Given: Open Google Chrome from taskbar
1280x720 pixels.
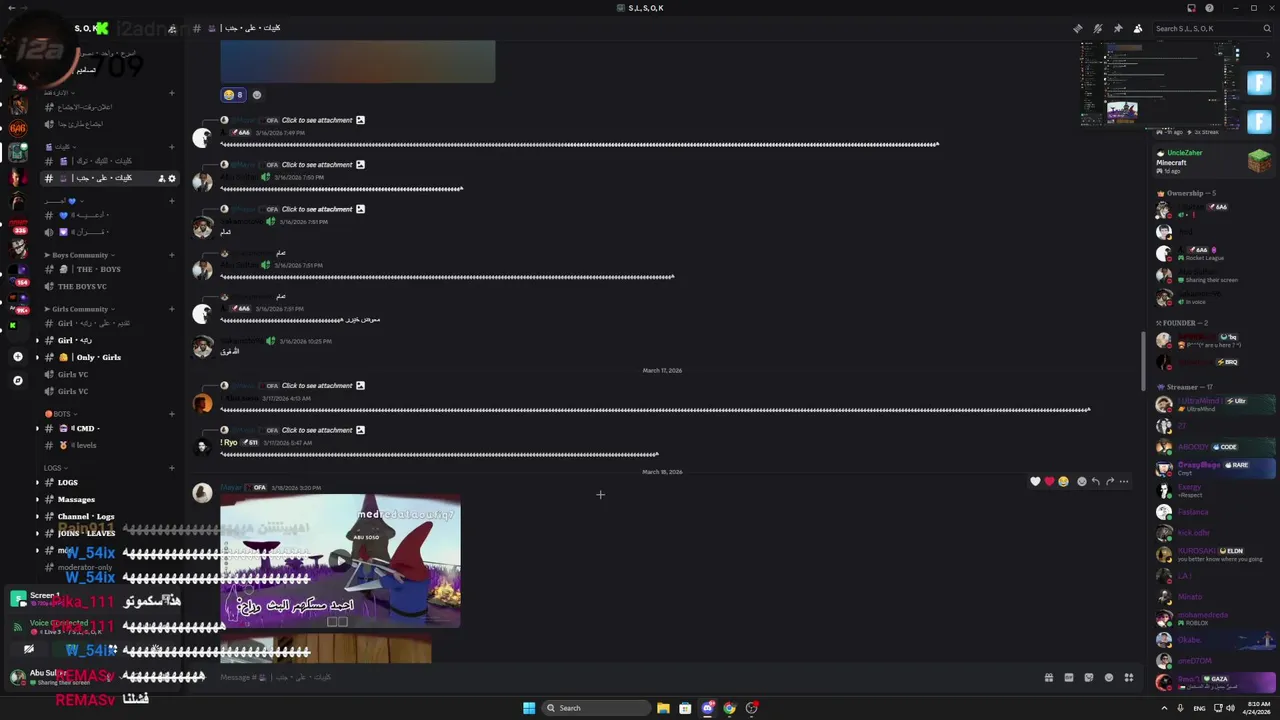Looking at the screenshot, I should (x=730, y=708).
